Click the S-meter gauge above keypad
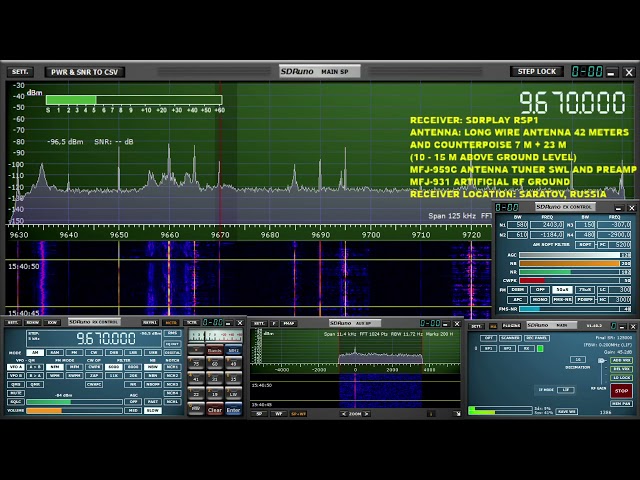This screenshot has height=480, width=640. [x=216, y=336]
